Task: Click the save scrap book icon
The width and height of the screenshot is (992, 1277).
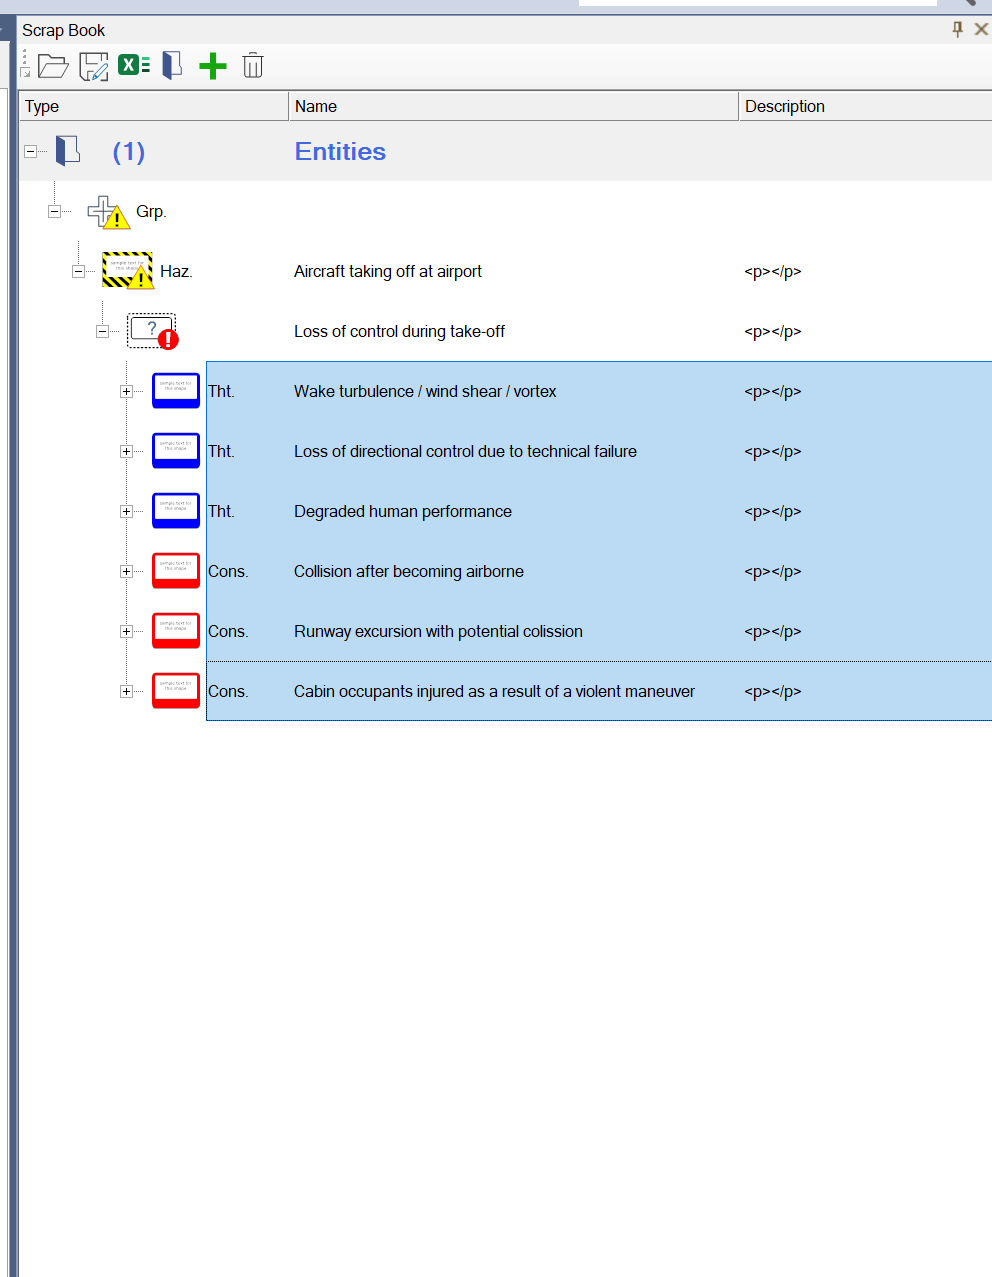Action: (x=93, y=66)
